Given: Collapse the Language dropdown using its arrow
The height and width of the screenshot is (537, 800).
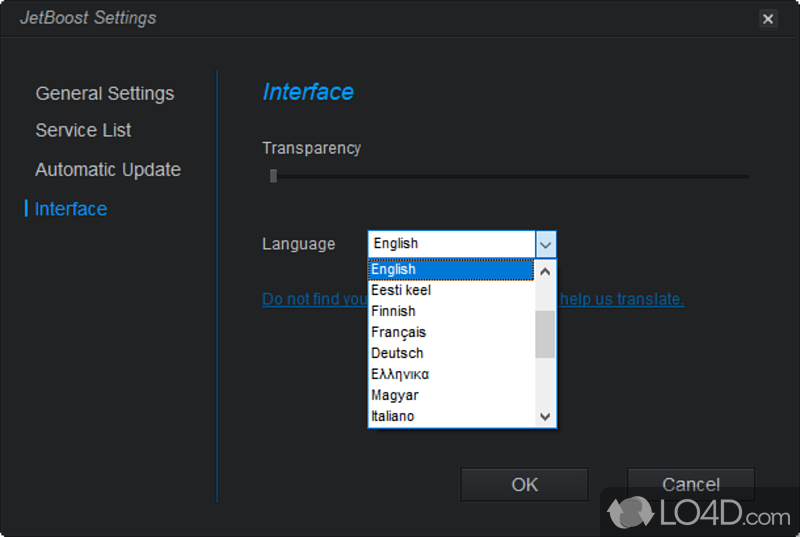Looking at the screenshot, I should point(545,244).
